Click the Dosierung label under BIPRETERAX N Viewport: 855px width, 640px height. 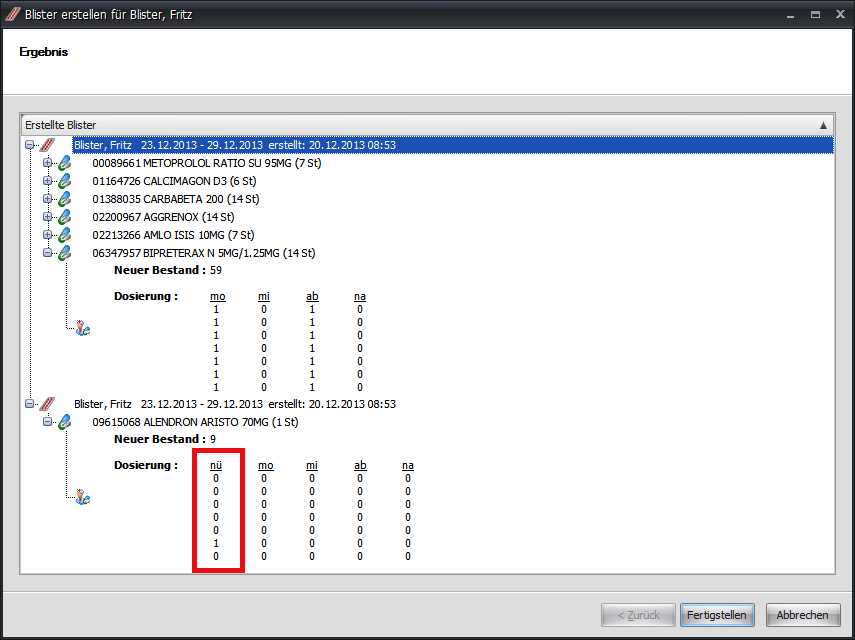click(x=146, y=296)
